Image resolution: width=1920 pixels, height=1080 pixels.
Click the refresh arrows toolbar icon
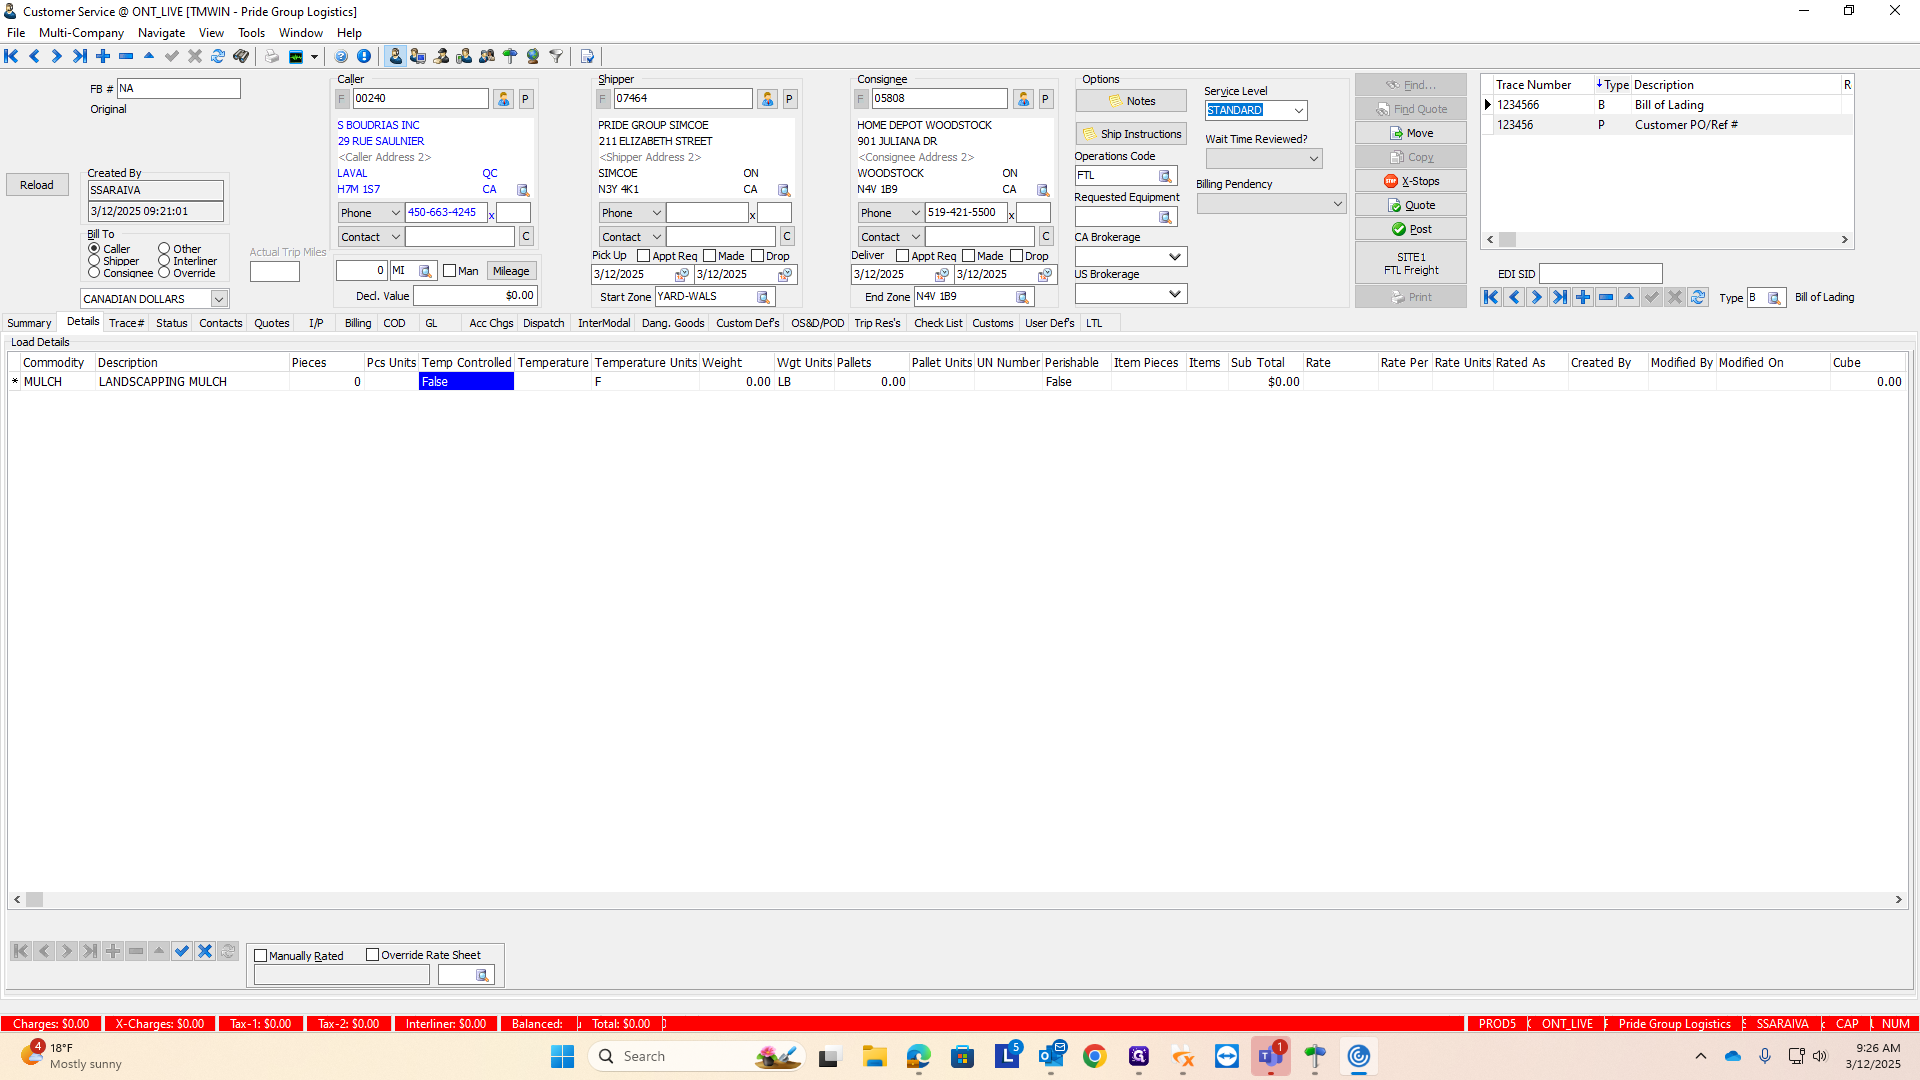(217, 56)
